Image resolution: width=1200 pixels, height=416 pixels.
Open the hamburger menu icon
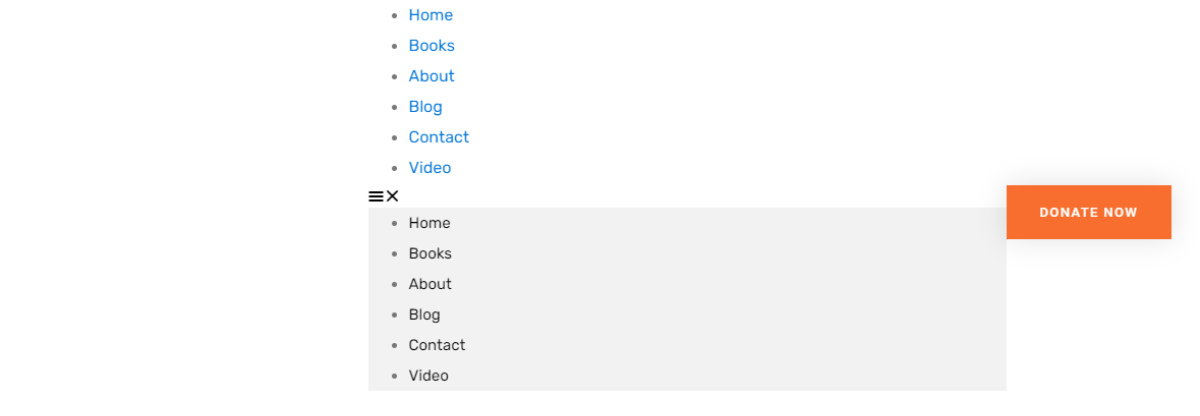click(376, 197)
